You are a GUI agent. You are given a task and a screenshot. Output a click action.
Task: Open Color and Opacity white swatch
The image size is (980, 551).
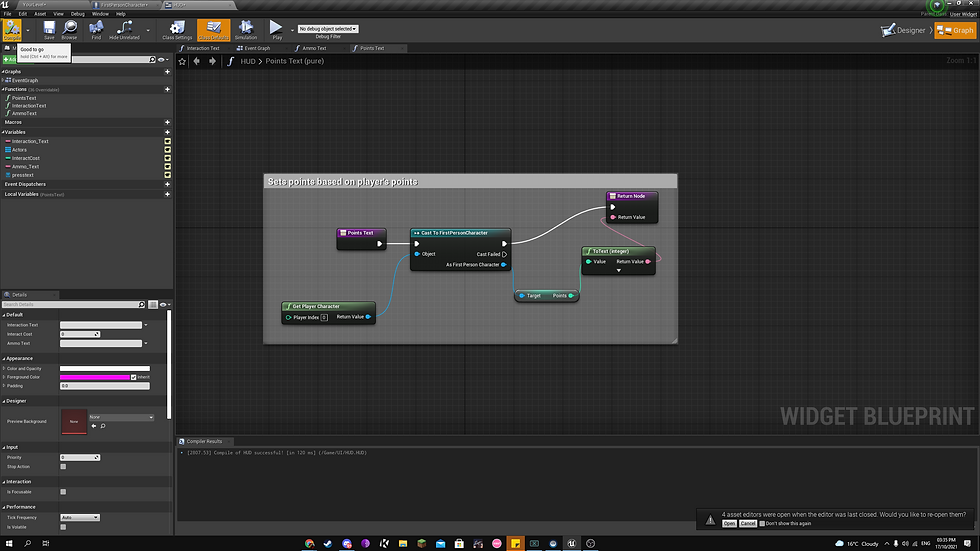(x=105, y=369)
